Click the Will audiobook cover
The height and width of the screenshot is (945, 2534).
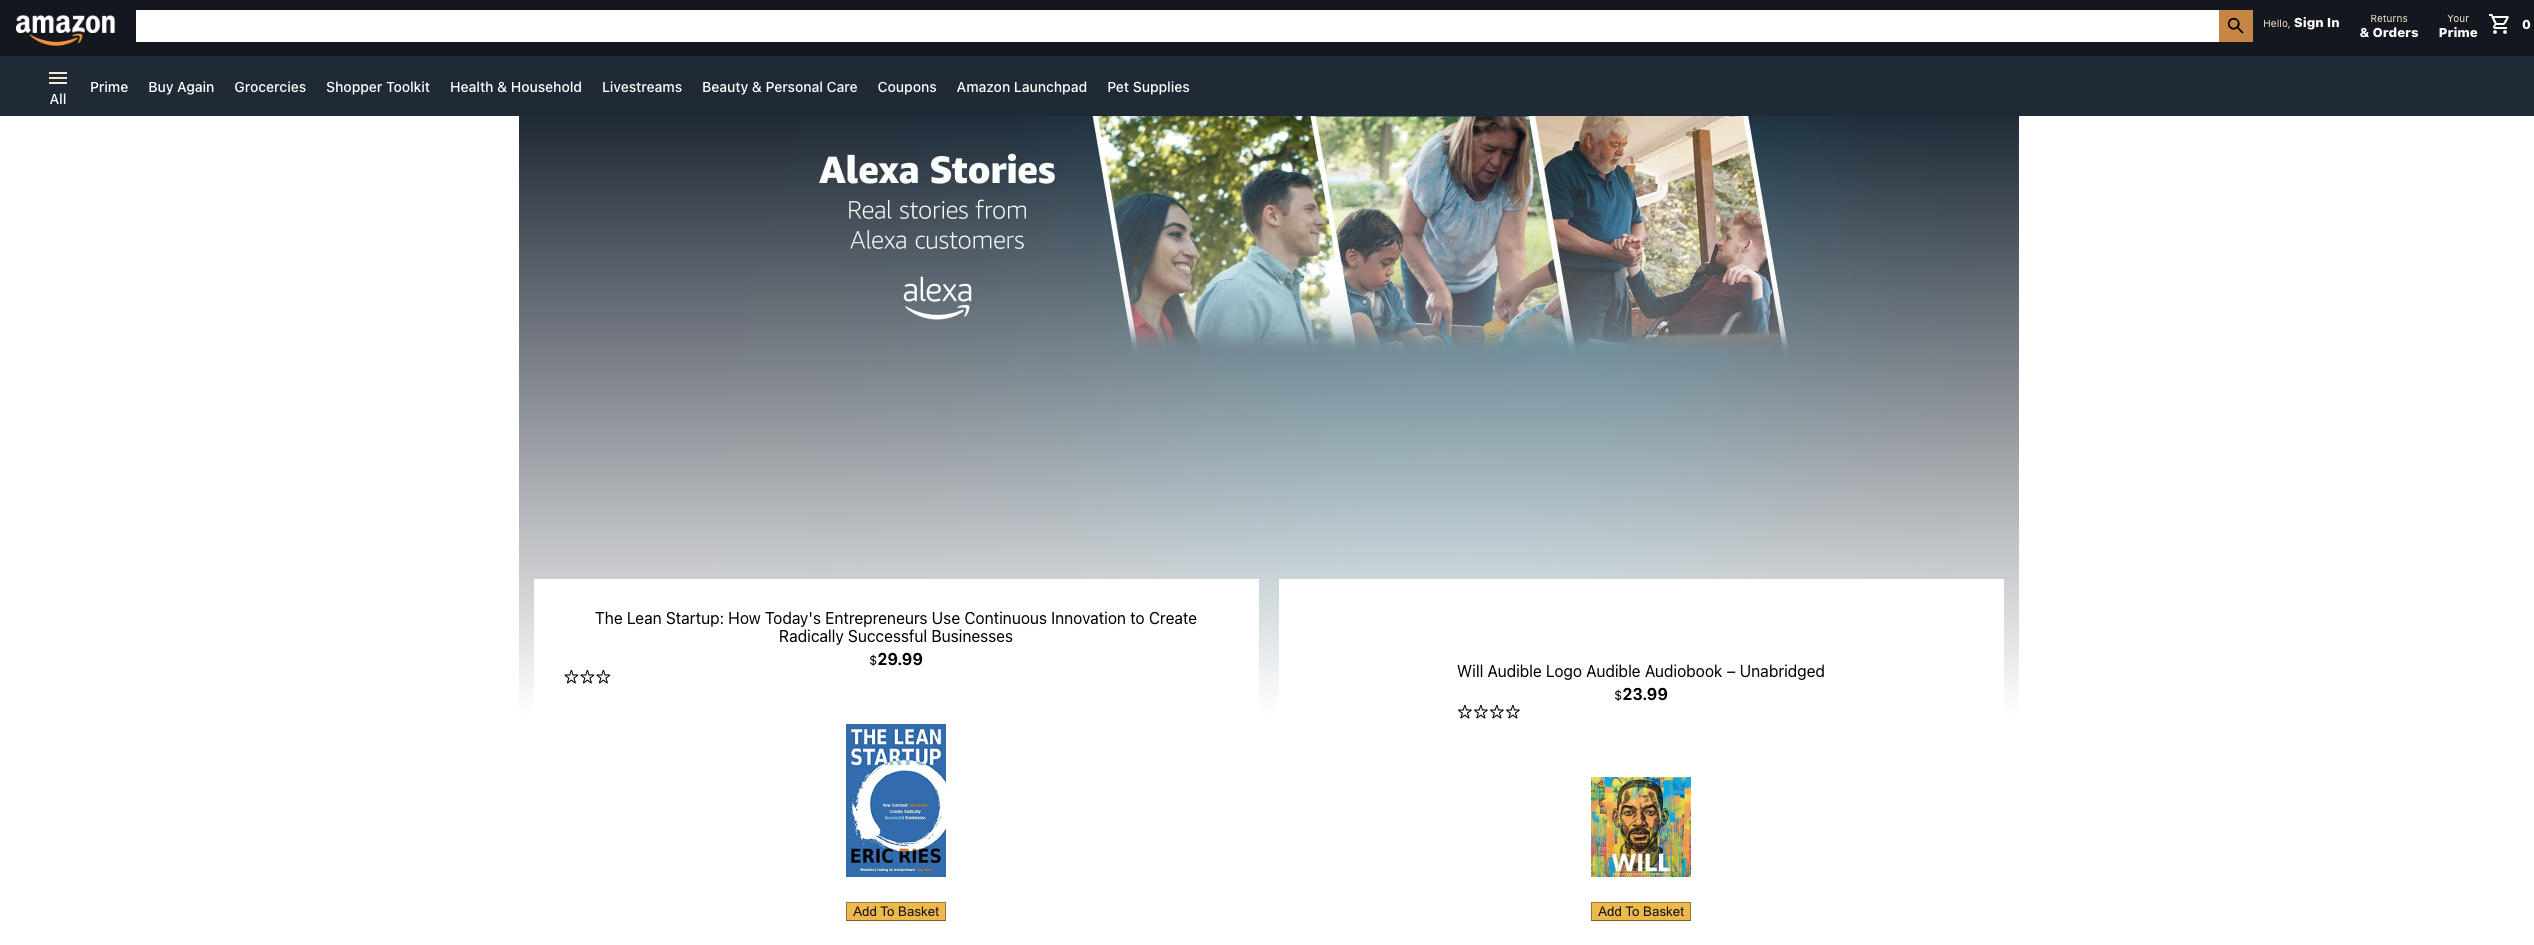[x=1641, y=827]
